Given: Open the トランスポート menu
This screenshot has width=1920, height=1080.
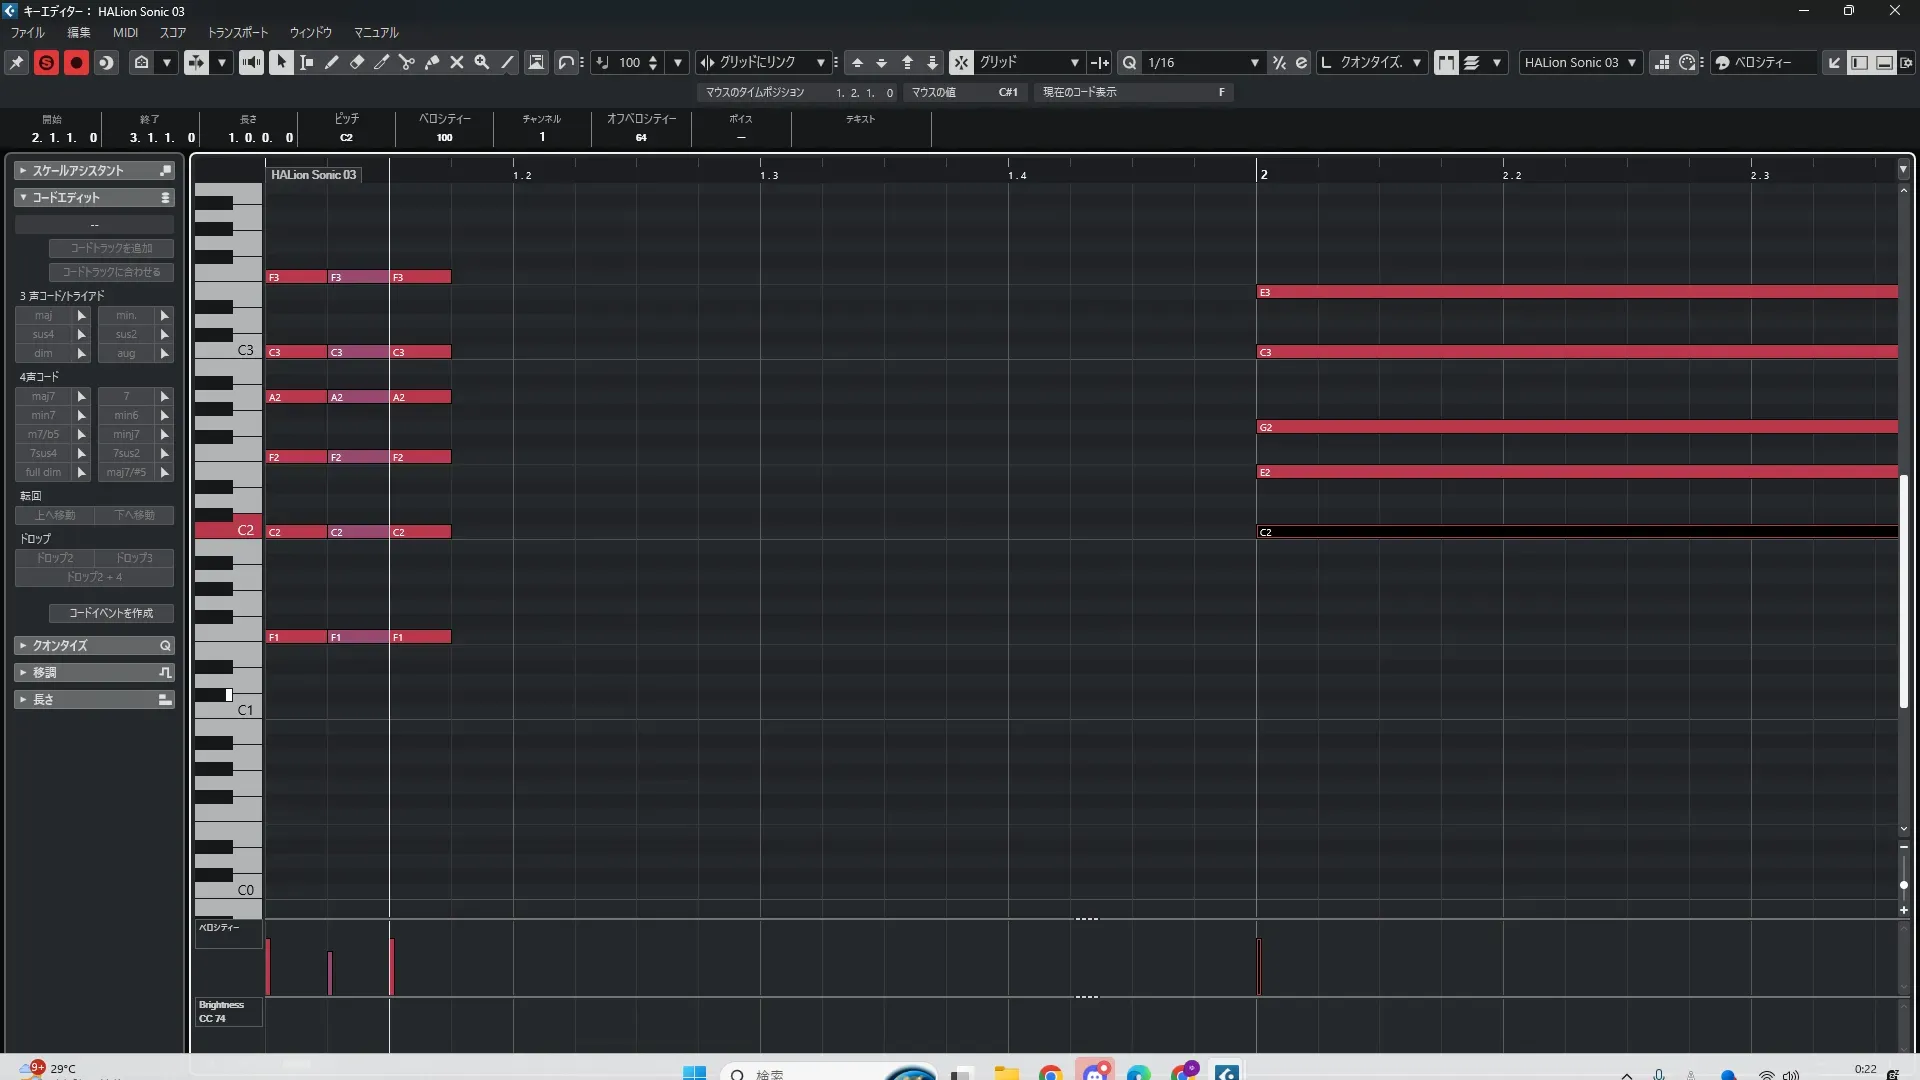Looking at the screenshot, I should pos(237,33).
